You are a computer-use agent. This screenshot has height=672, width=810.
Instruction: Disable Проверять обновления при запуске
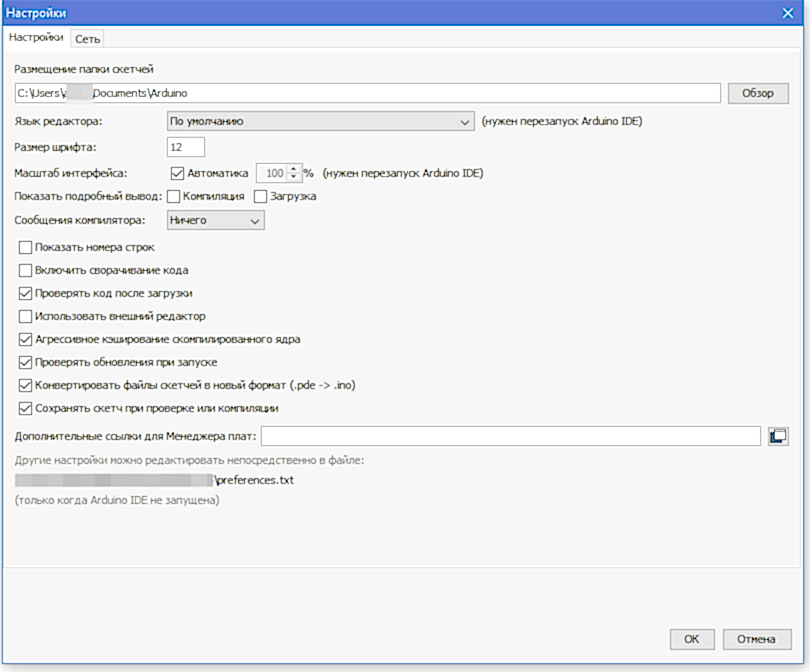26,362
